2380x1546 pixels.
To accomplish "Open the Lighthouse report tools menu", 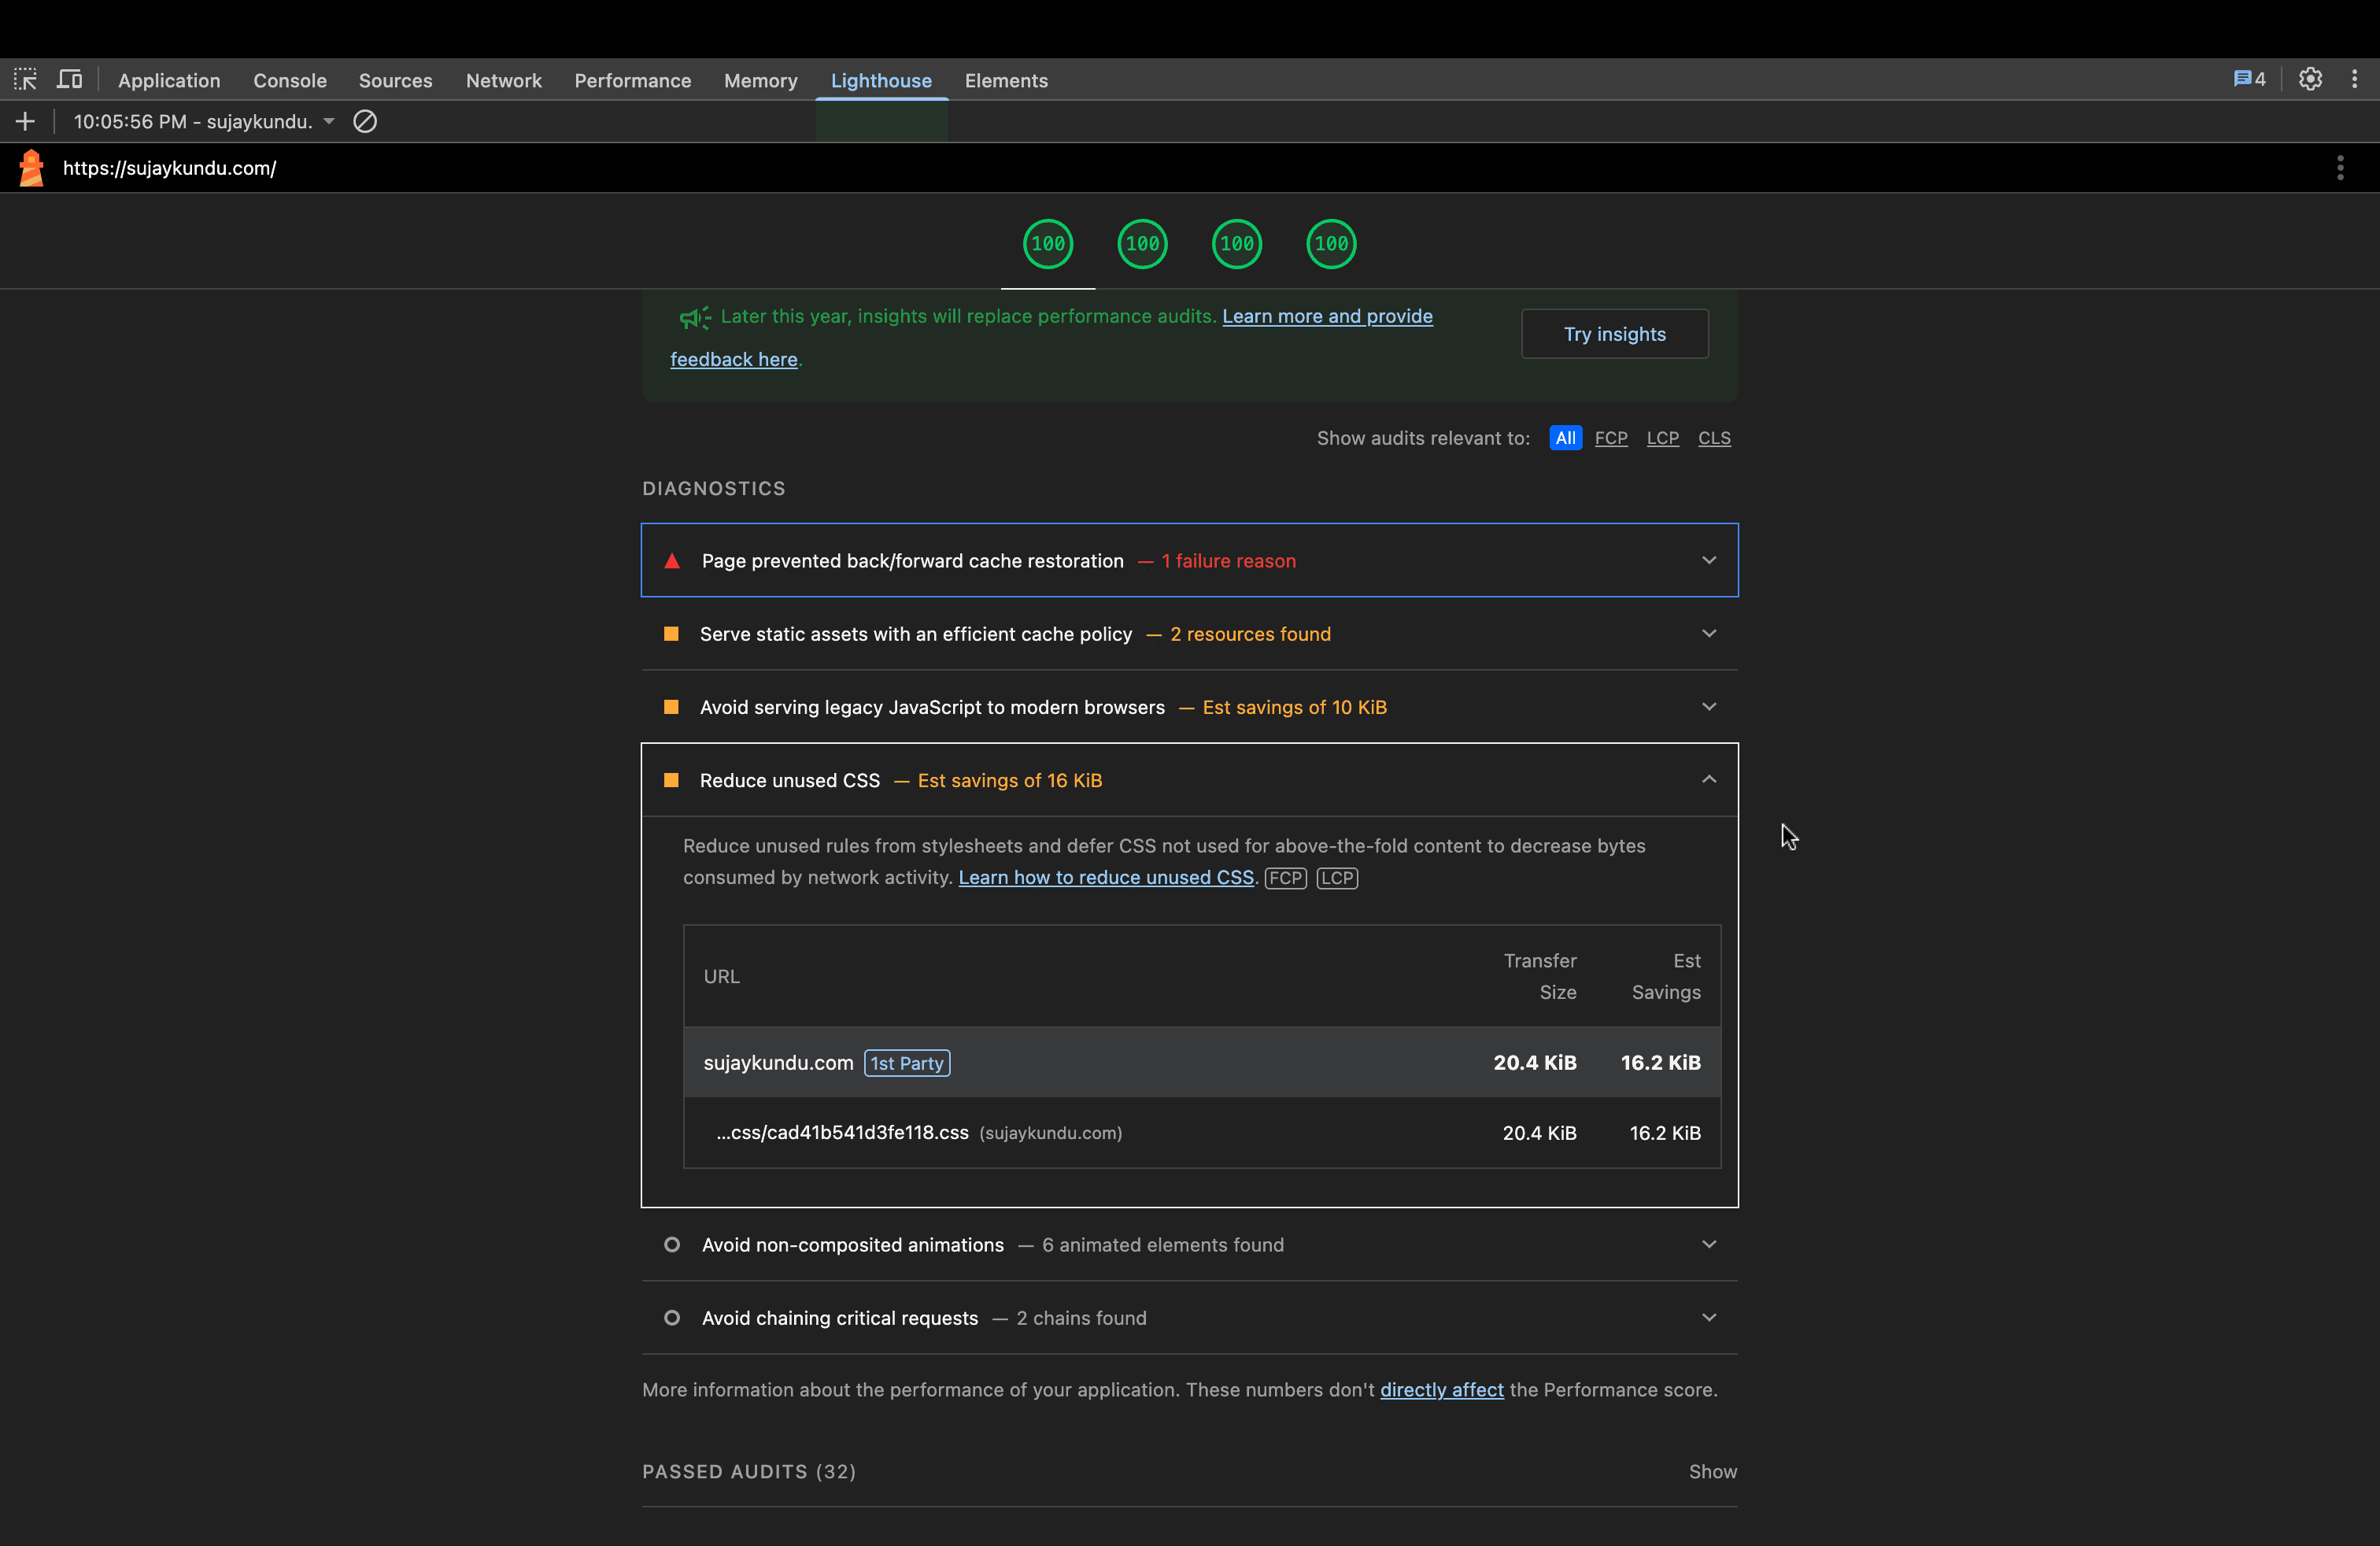I will coord(2340,168).
